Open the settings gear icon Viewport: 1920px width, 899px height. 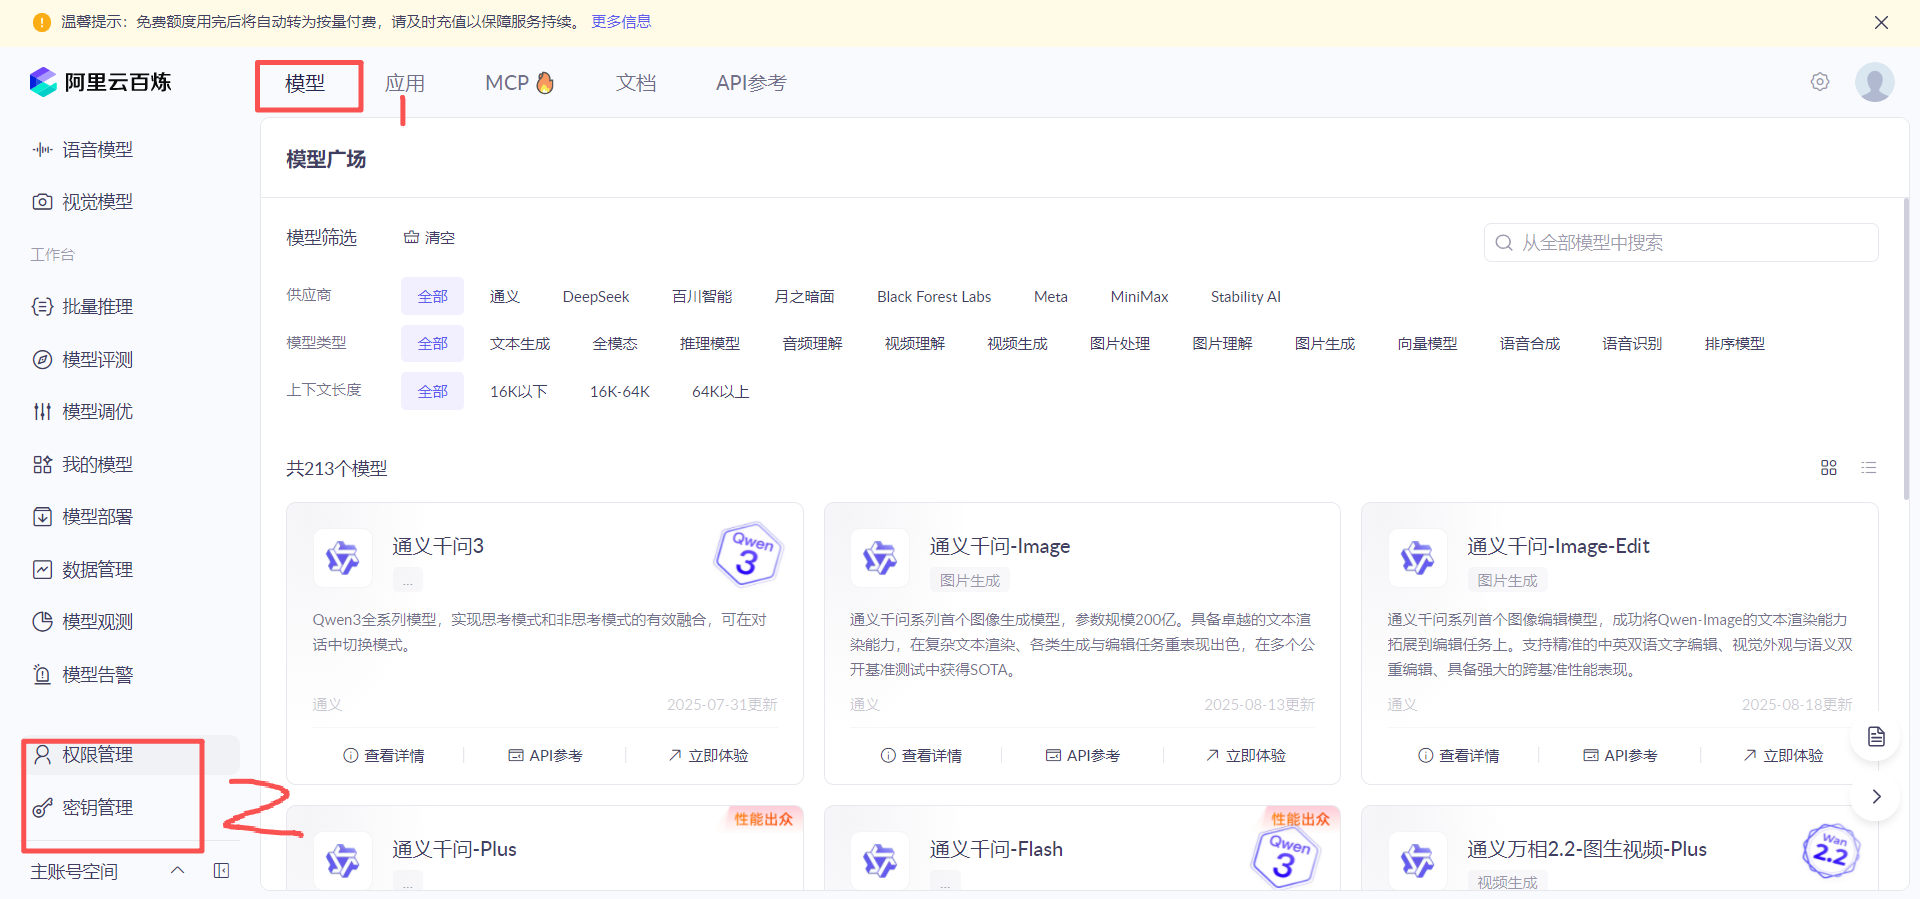click(x=1820, y=82)
